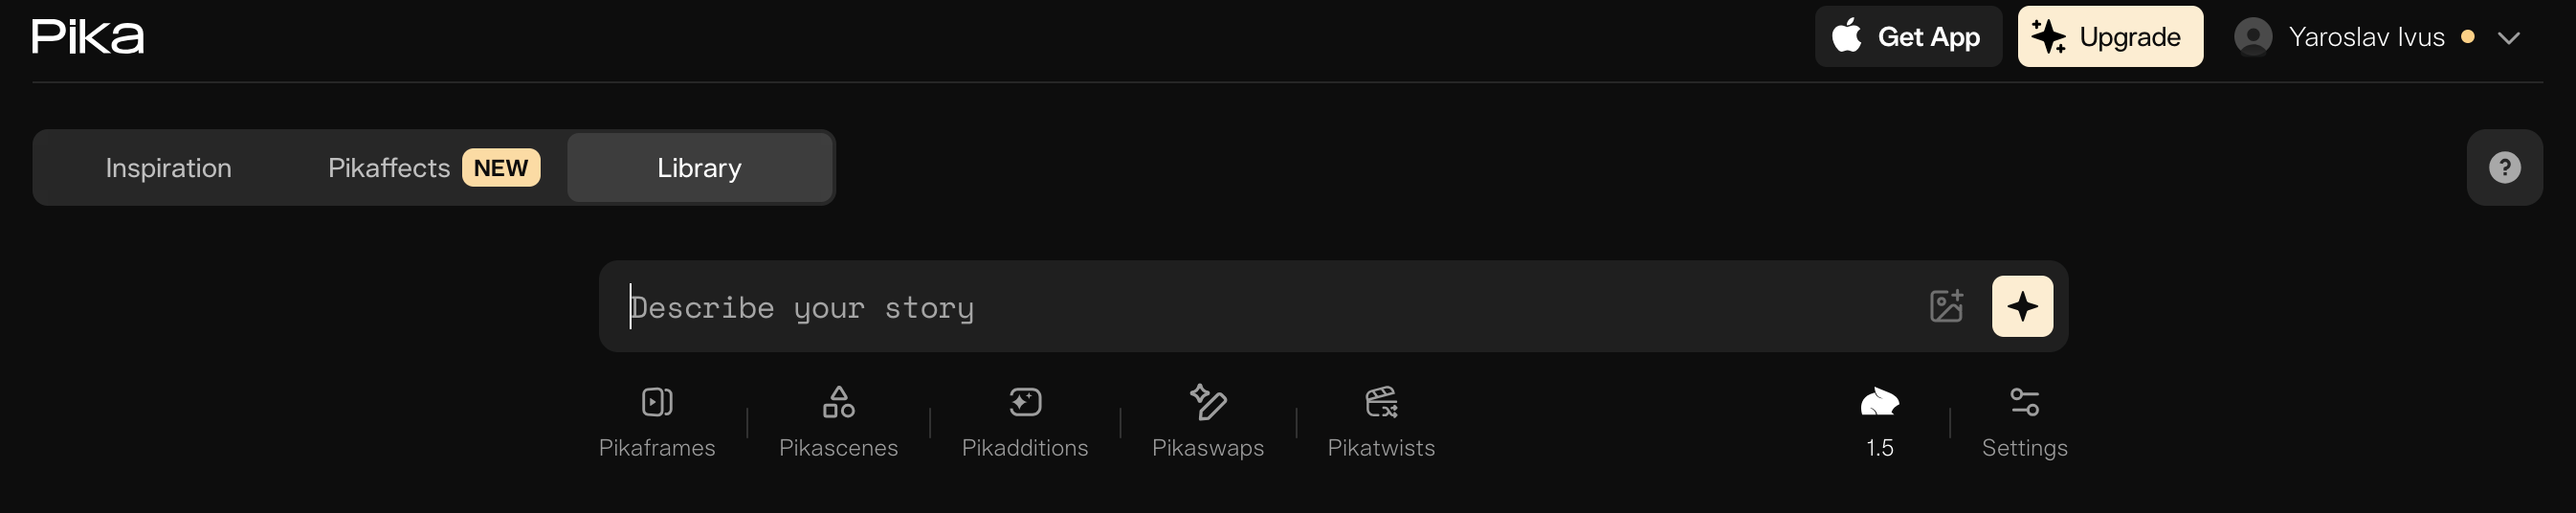Click the Yaroslav Ivus username
Viewport: 2576px width, 513px height.
pos(2365,37)
